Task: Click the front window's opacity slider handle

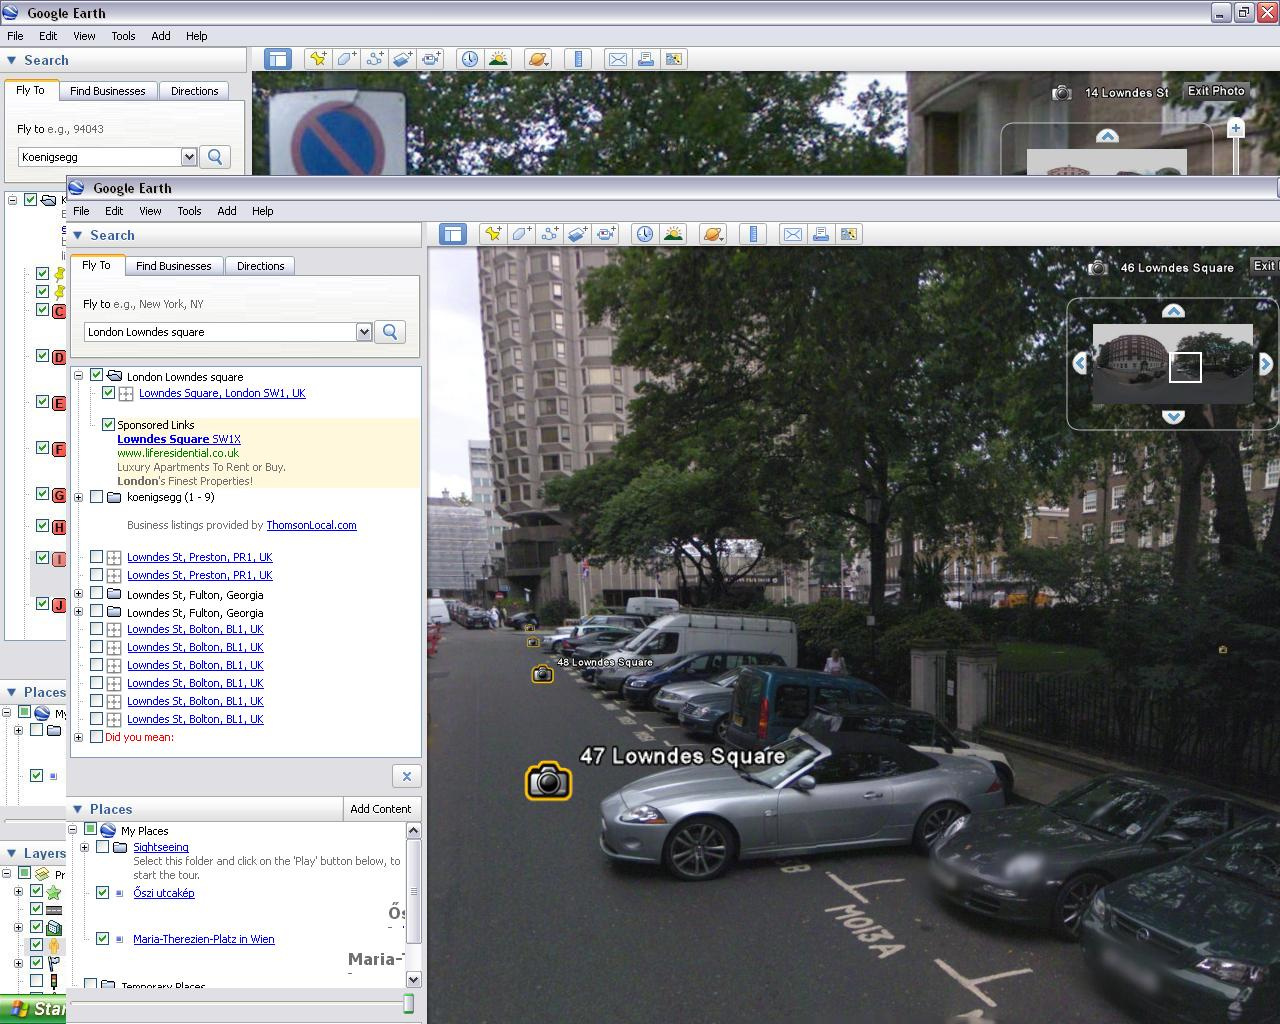Action: 408,1004
